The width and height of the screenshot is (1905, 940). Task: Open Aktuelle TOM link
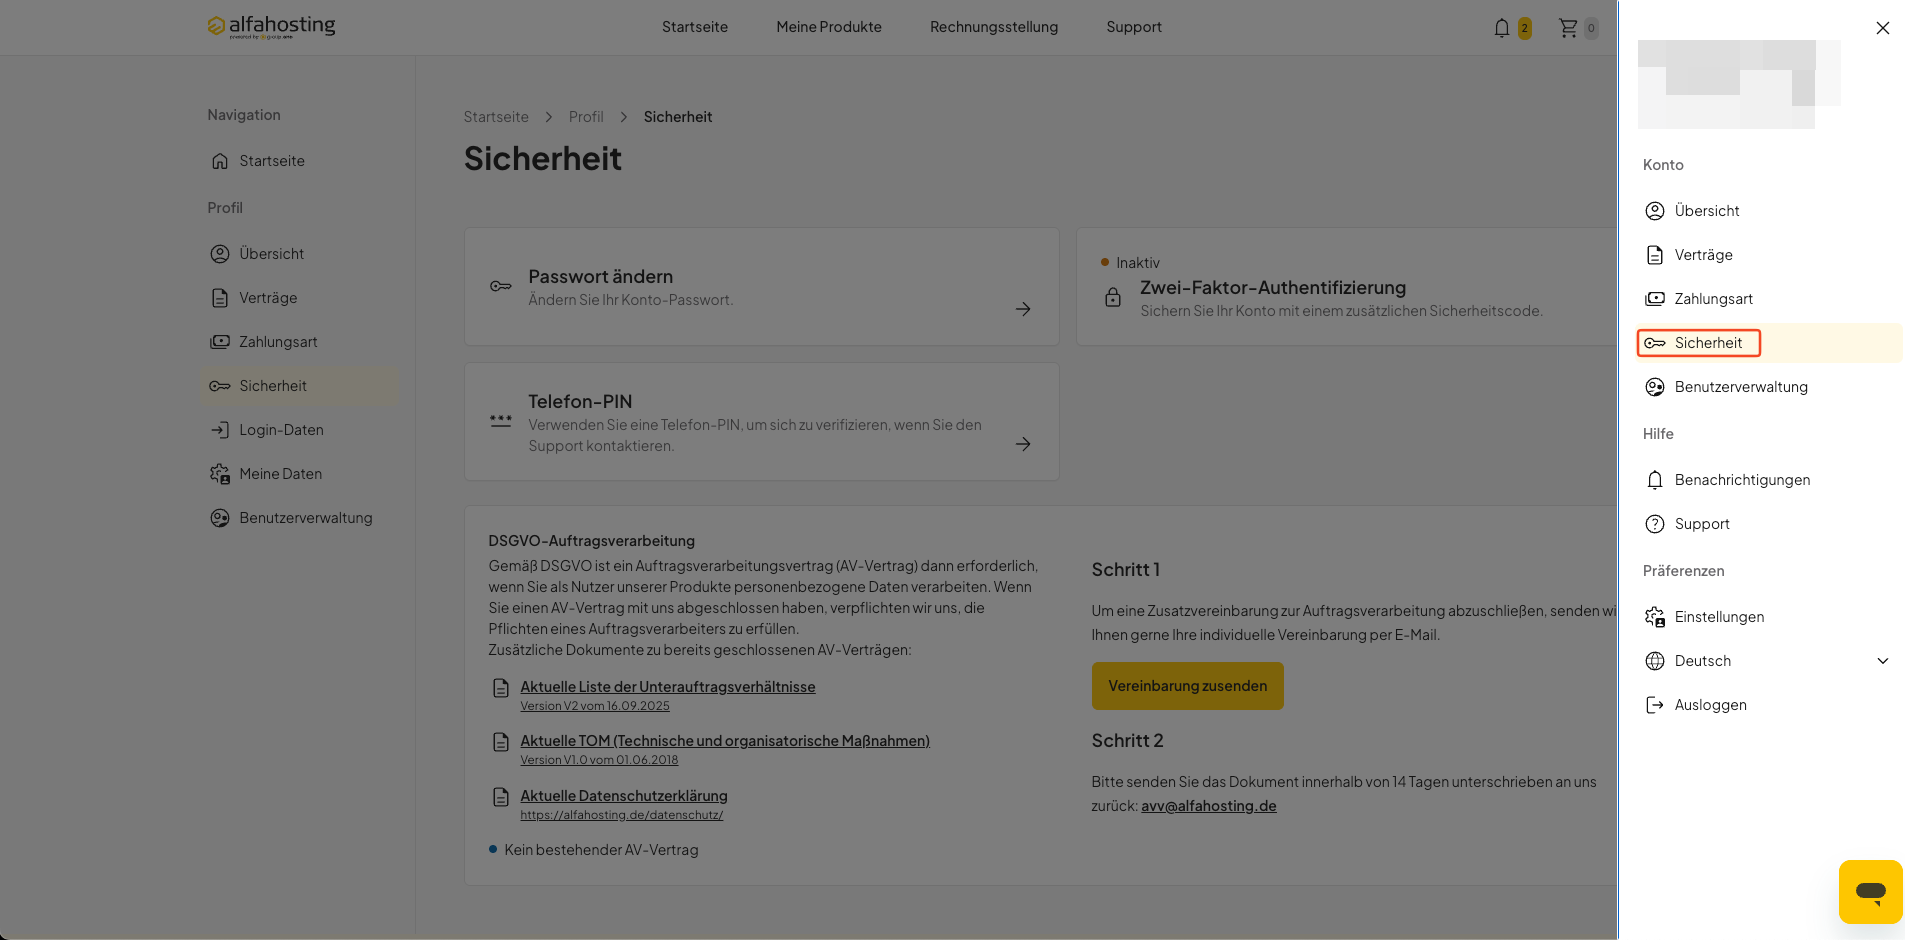tap(725, 741)
